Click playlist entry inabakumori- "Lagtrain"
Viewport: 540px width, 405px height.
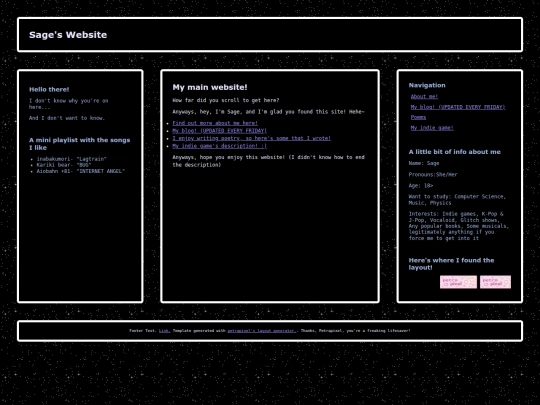[x=72, y=159]
